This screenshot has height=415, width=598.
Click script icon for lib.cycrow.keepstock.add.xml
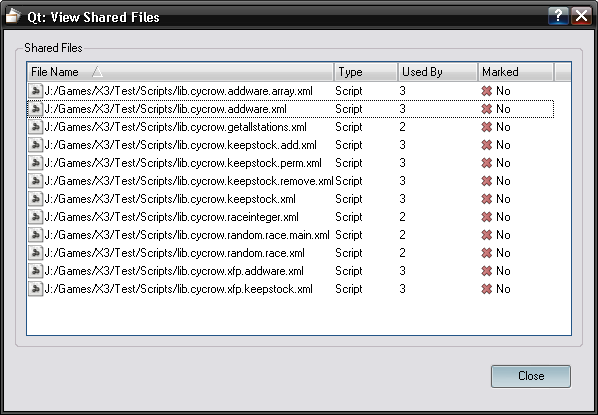pos(36,145)
